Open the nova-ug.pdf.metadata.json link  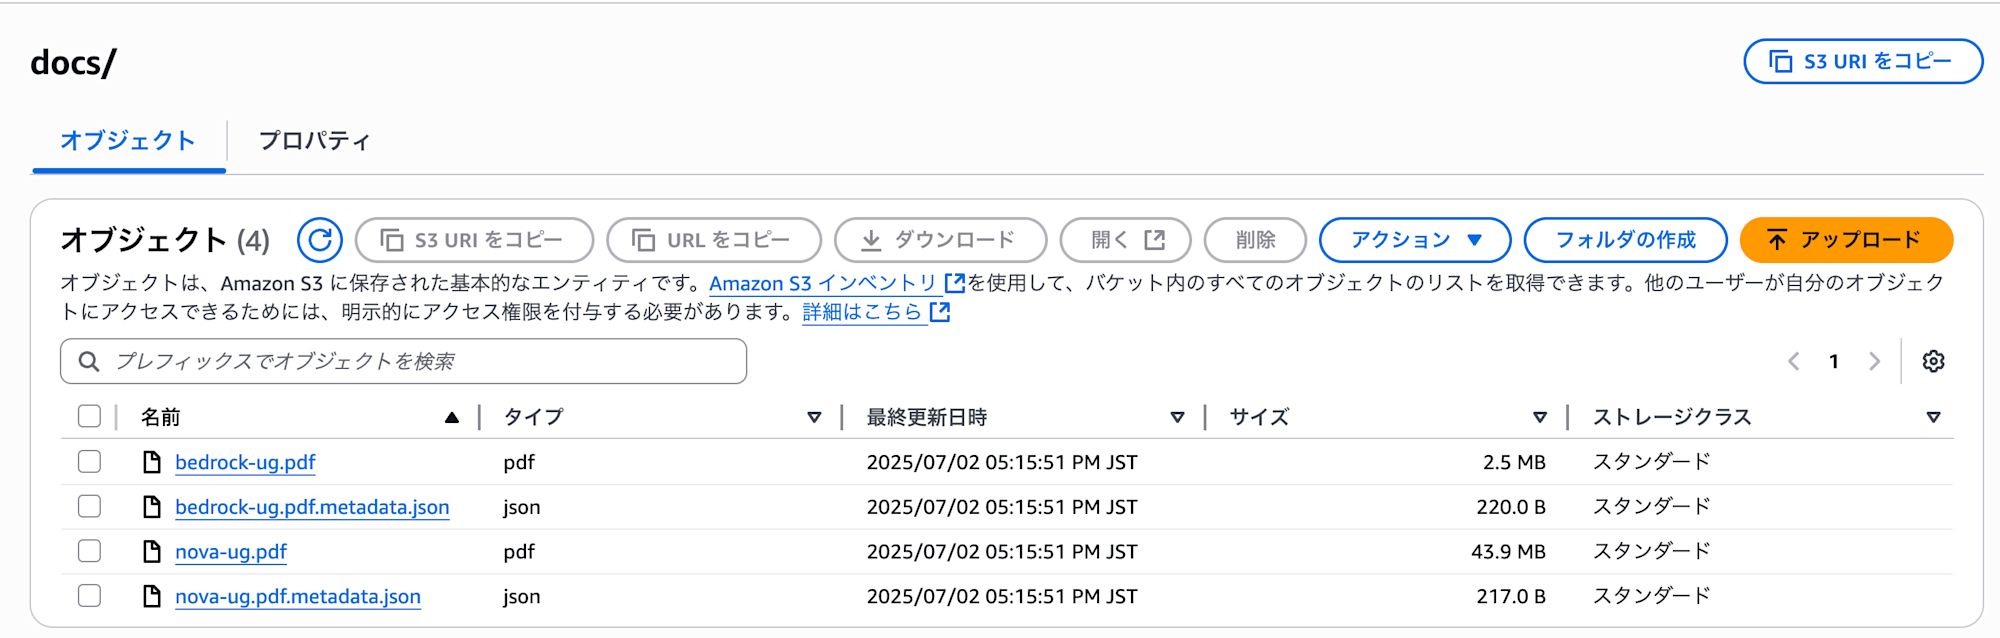pyautogui.click(x=298, y=597)
